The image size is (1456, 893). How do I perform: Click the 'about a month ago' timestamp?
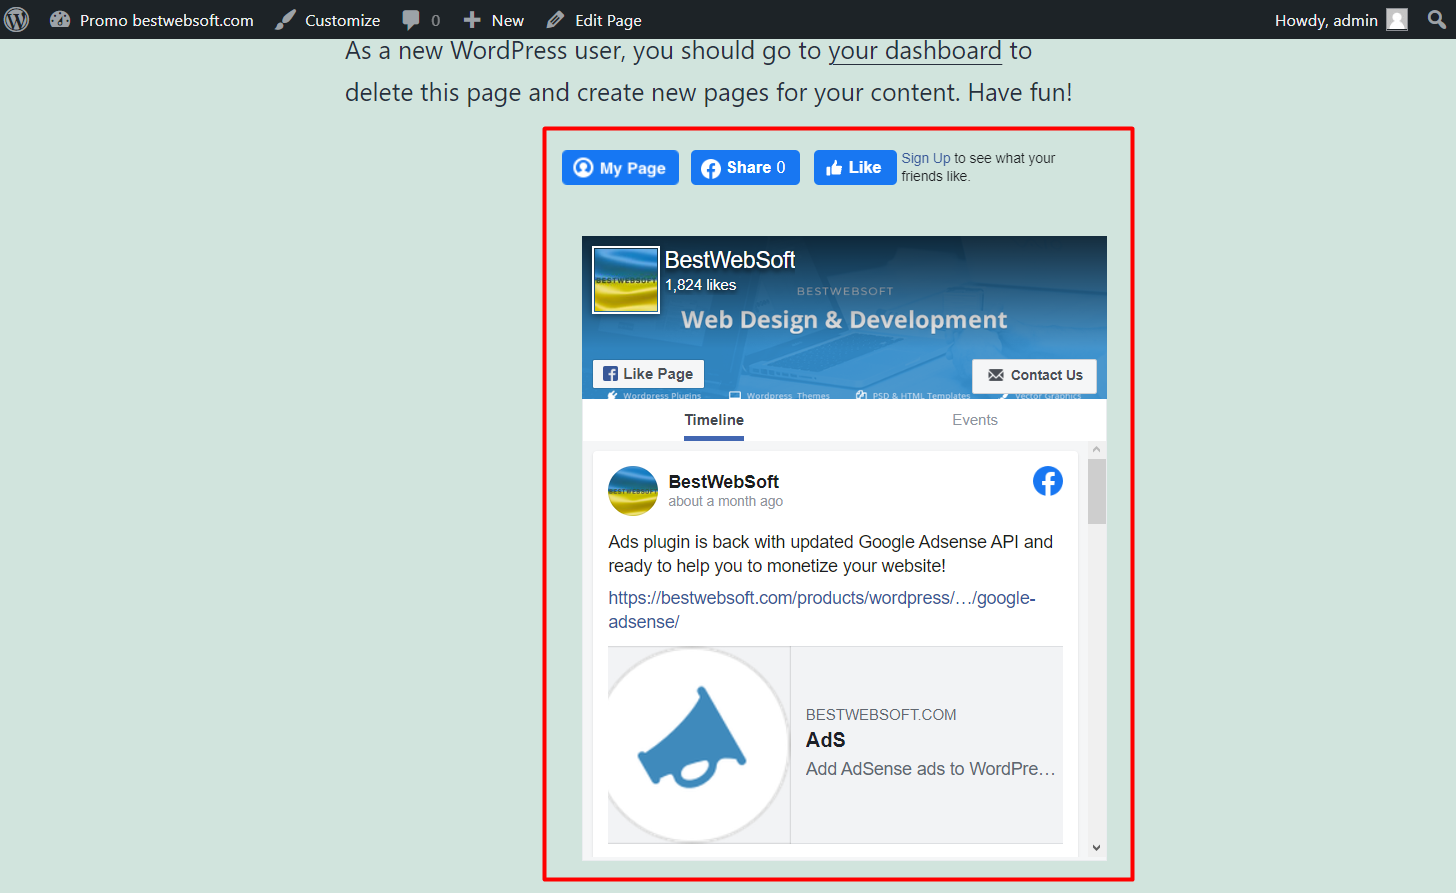(x=726, y=501)
